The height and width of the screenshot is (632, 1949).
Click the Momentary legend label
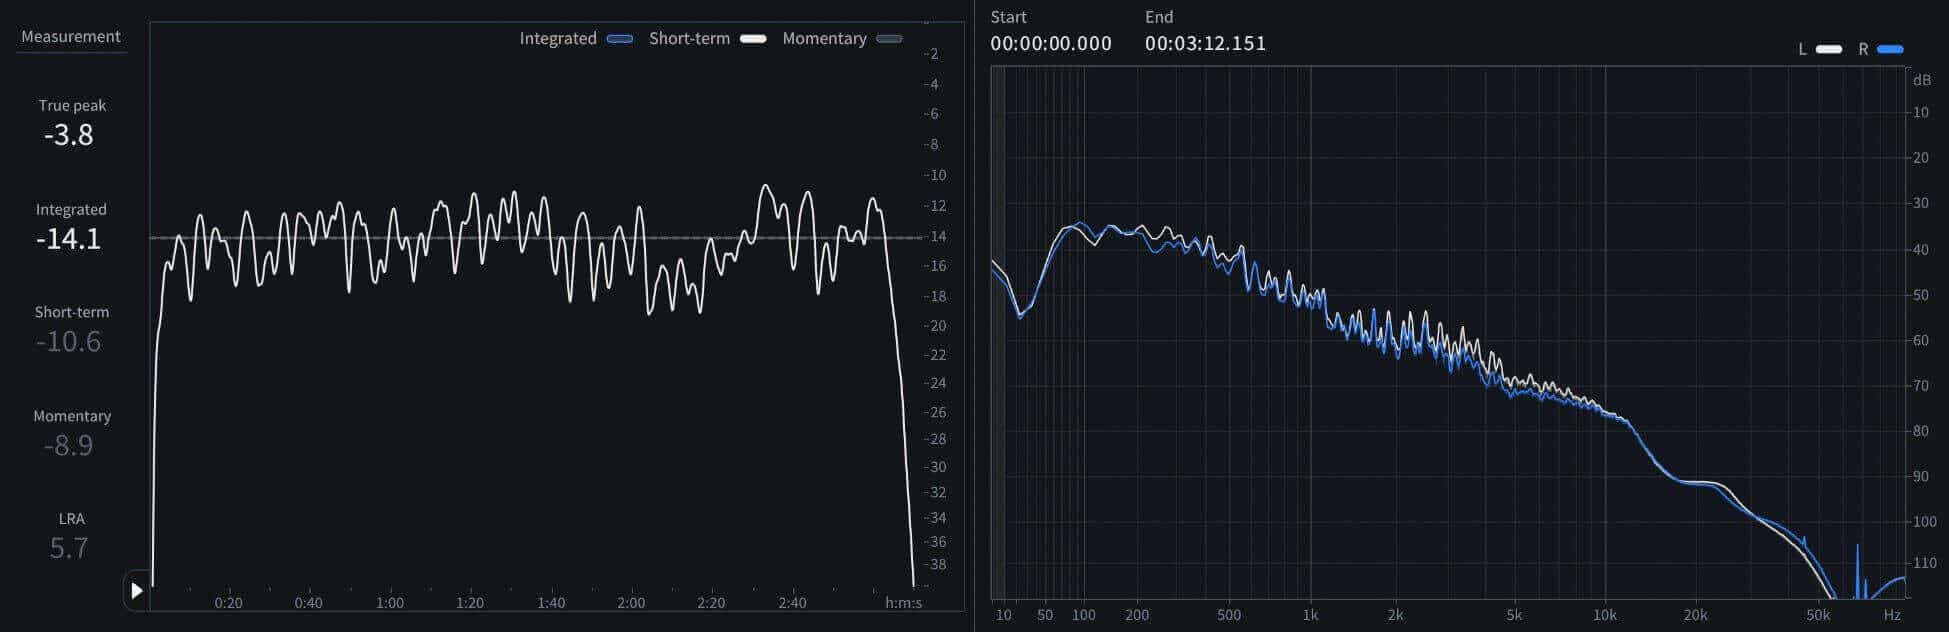click(x=824, y=39)
